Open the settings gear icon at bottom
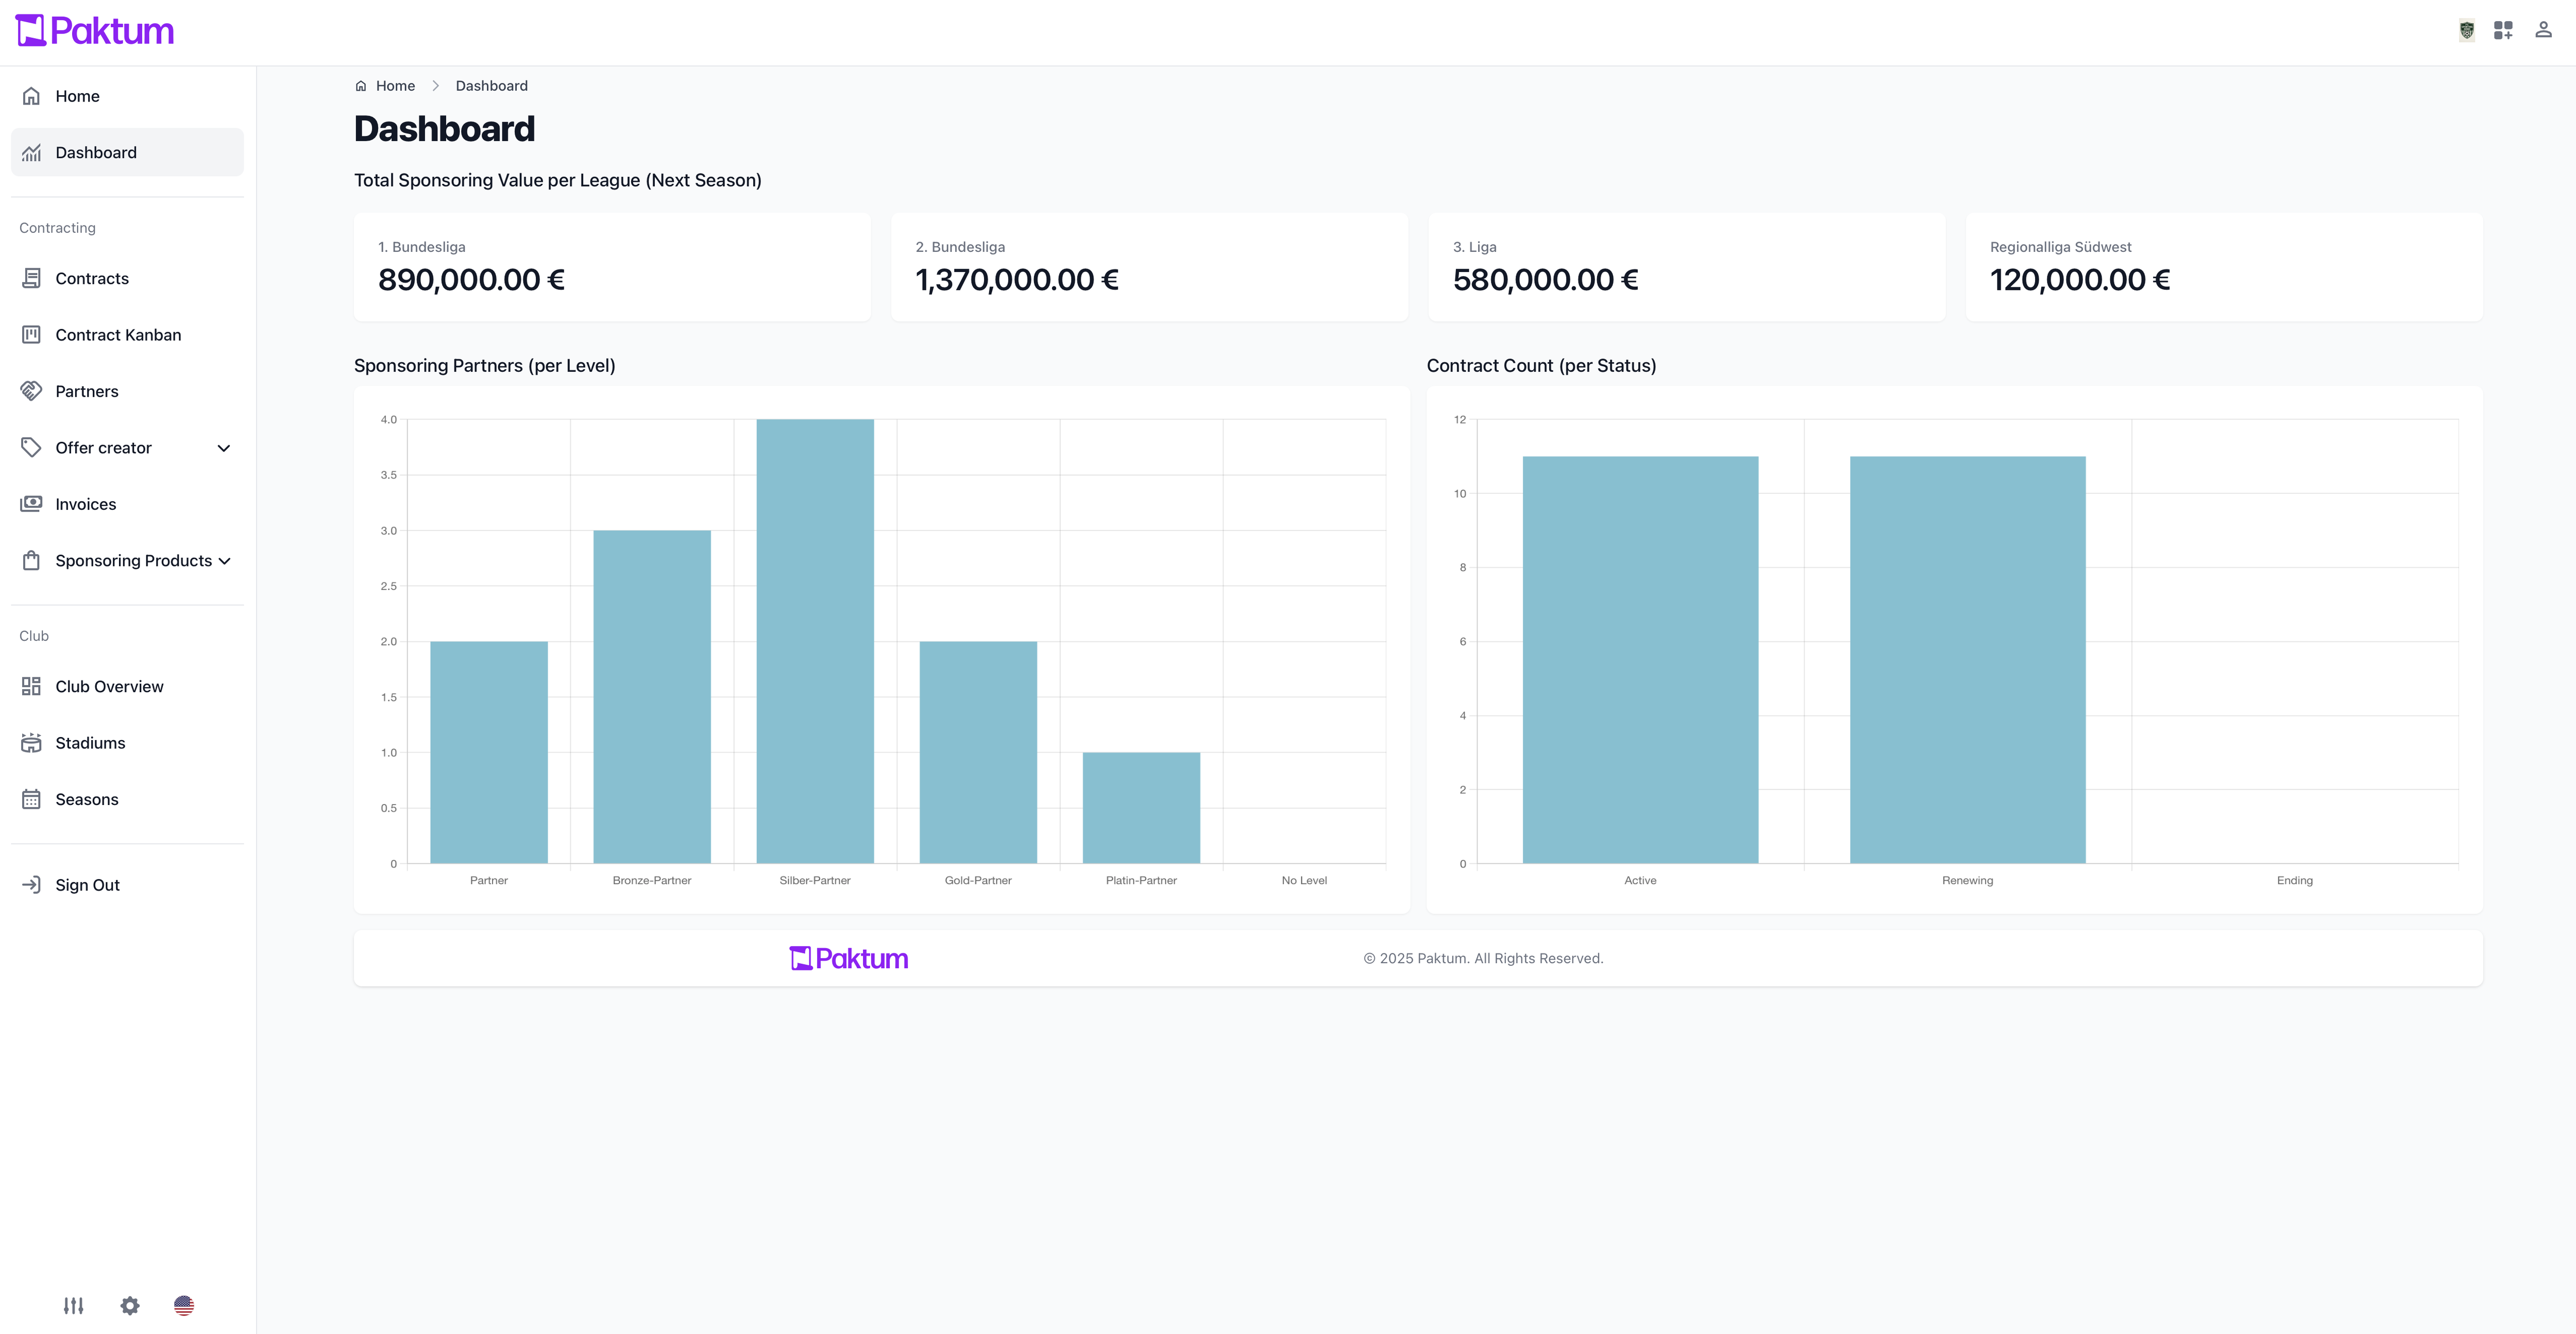This screenshot has width=2576, height=1334. point(130,1305)
